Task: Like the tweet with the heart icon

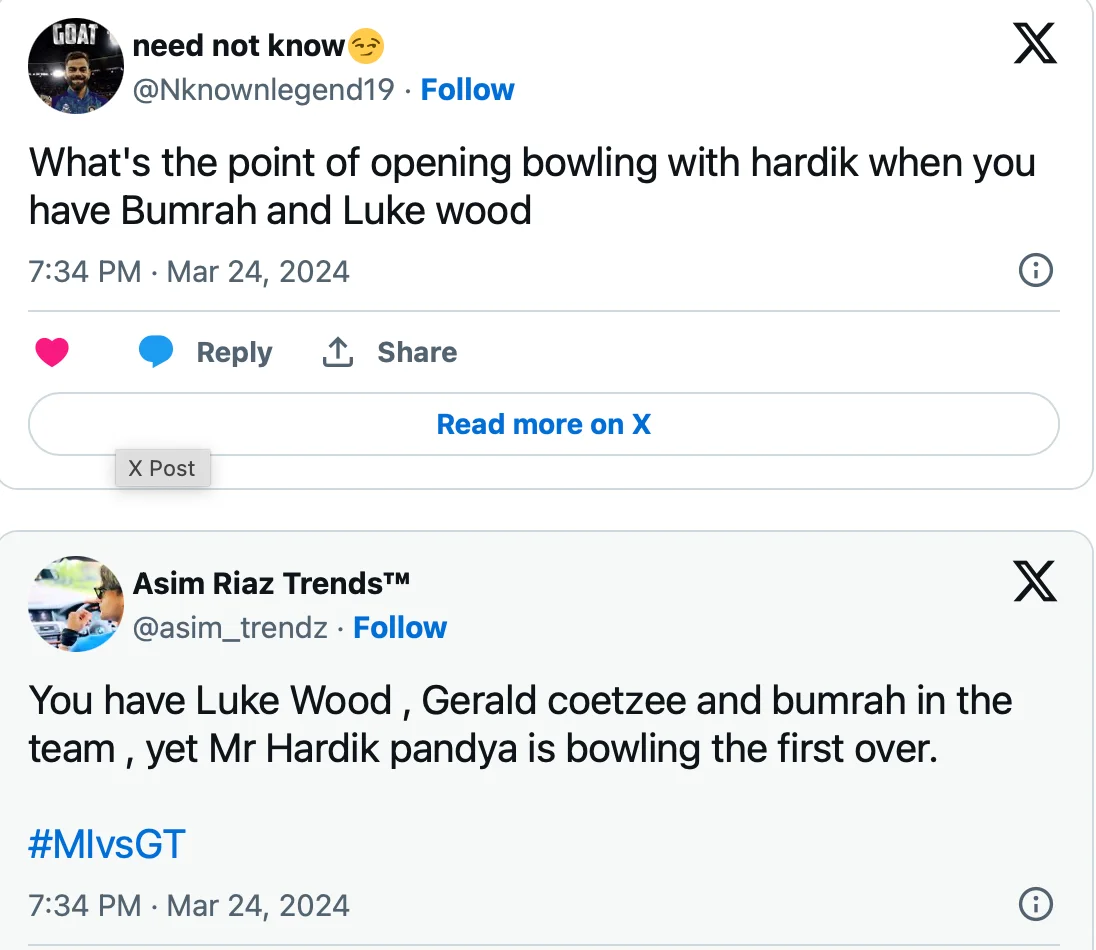Action: click(x=52, y=352)
